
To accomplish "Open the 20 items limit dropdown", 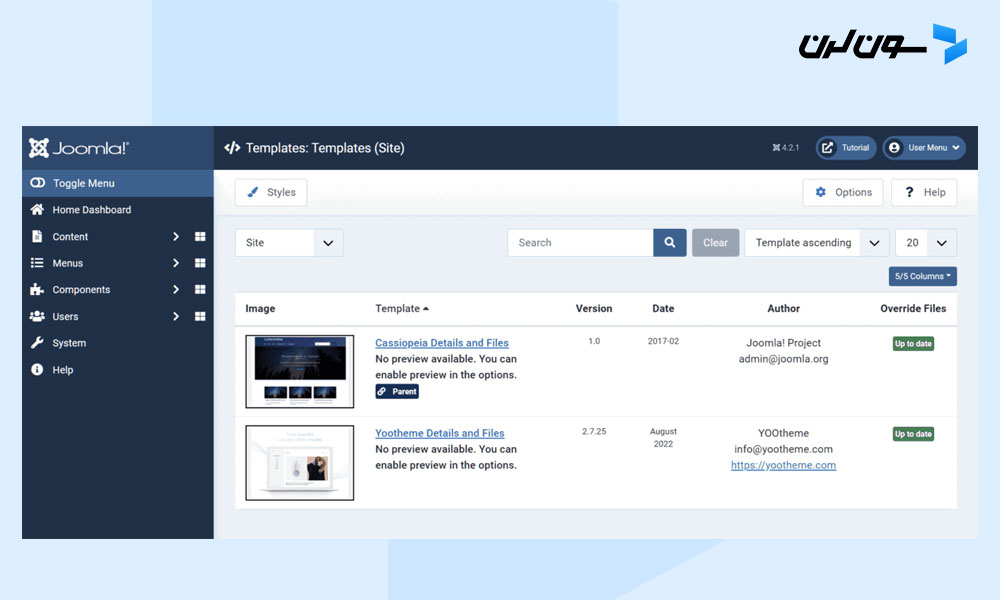I will coord(926,243).
